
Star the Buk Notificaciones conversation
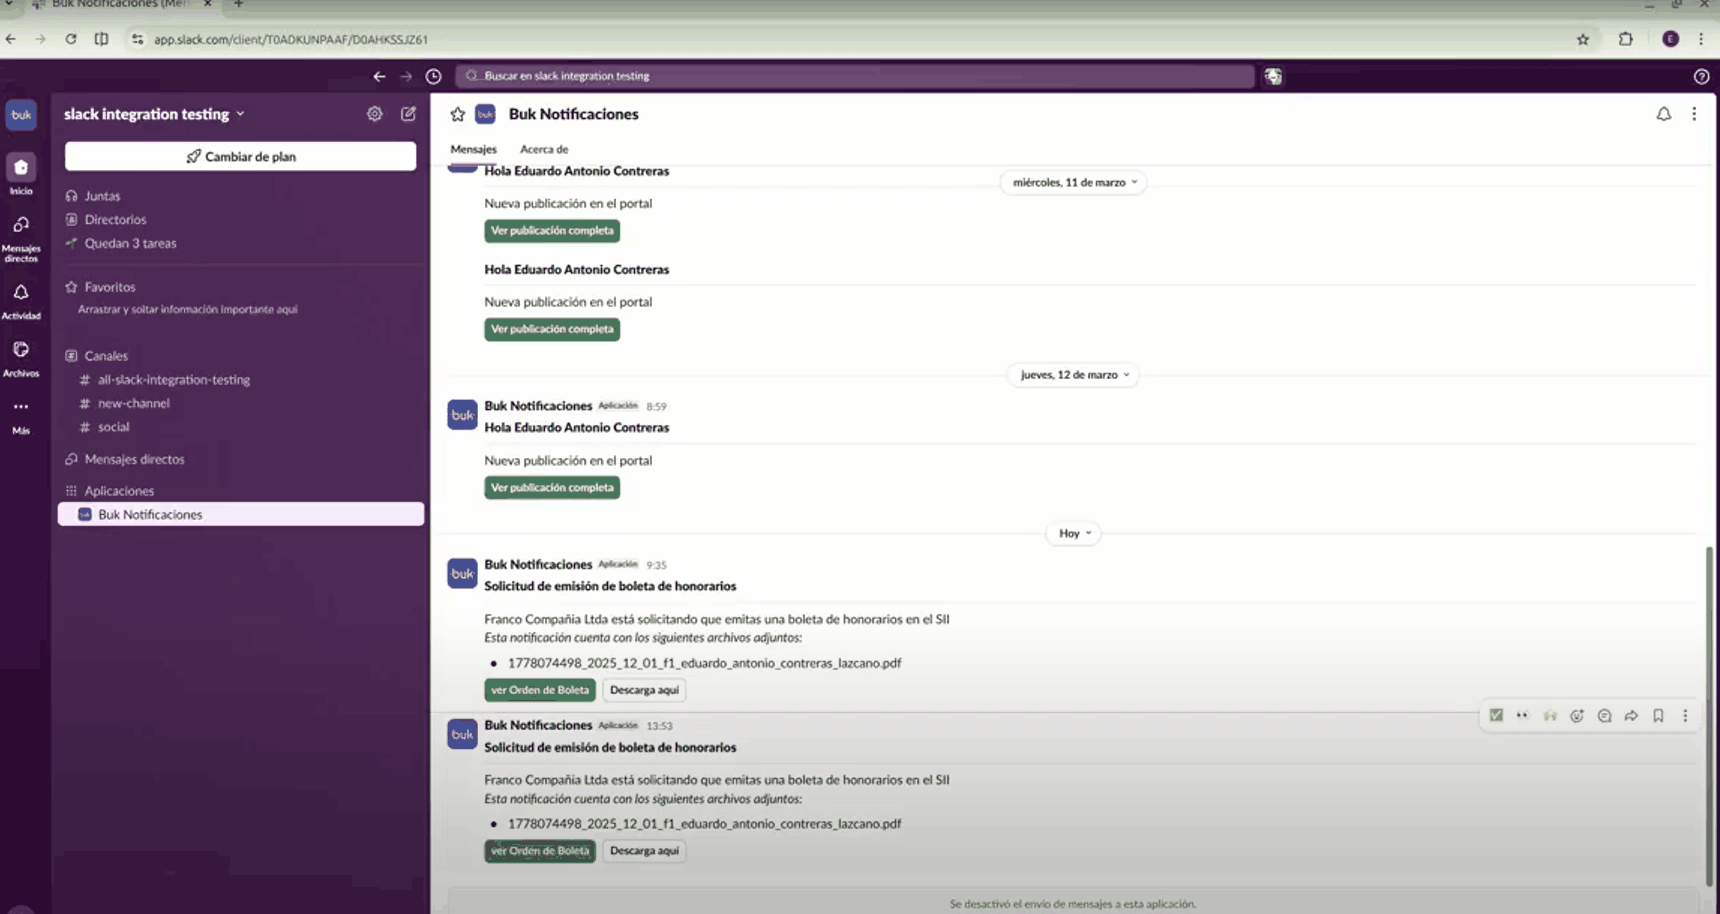coord(458,114)
